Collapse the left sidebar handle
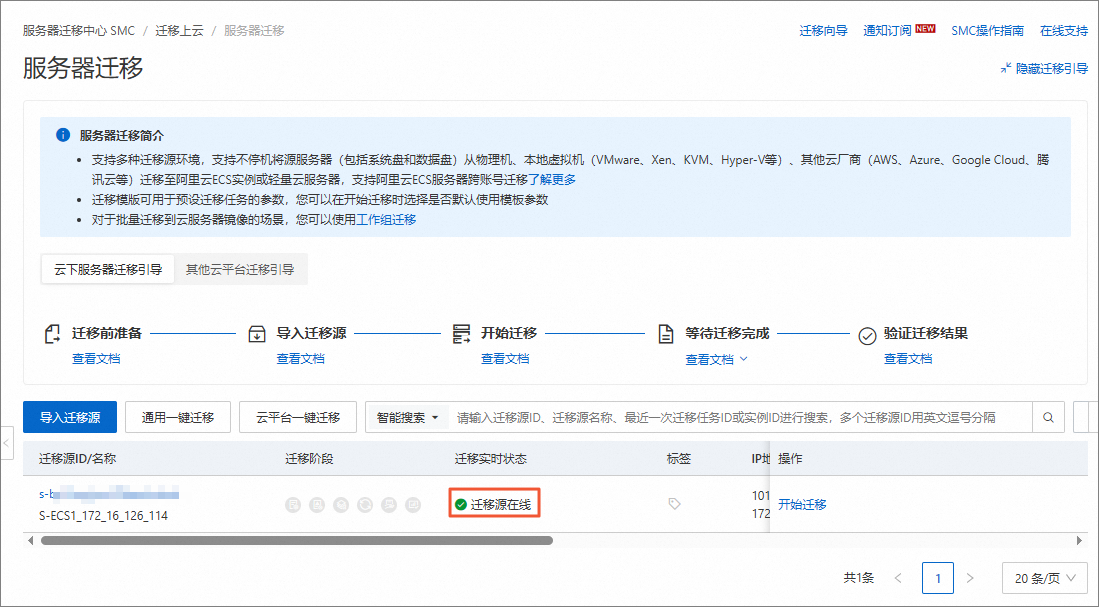The height and width of the screenshot is (607, 1099). 6,443
